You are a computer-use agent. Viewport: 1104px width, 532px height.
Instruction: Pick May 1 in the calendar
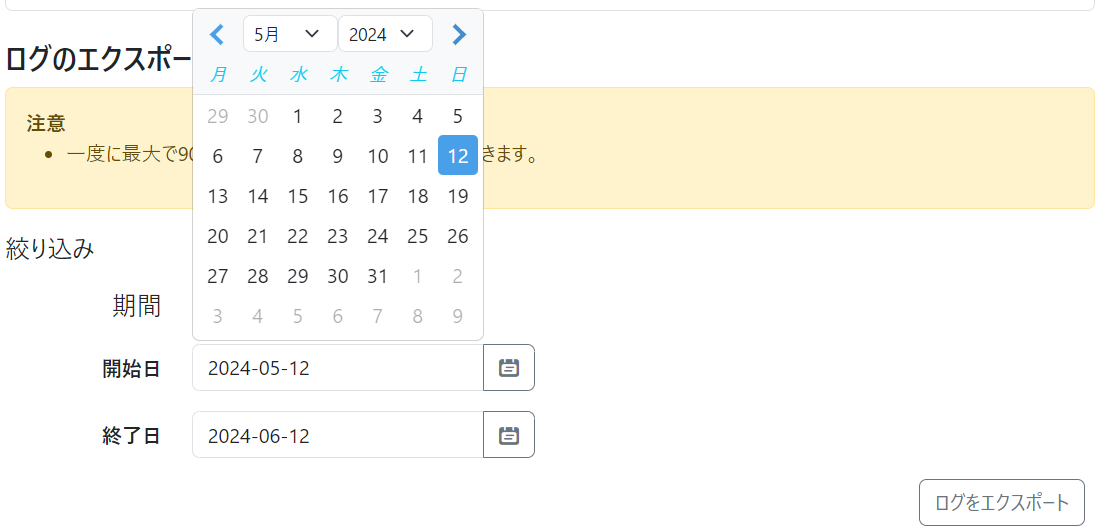tap(298, 116)
